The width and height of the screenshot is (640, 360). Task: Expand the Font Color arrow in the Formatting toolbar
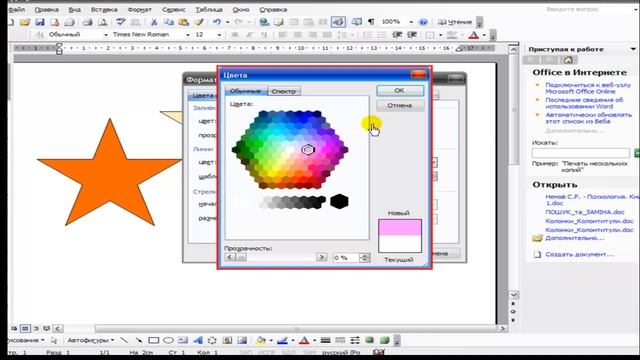pyautogui.click(x=484, y=35)
